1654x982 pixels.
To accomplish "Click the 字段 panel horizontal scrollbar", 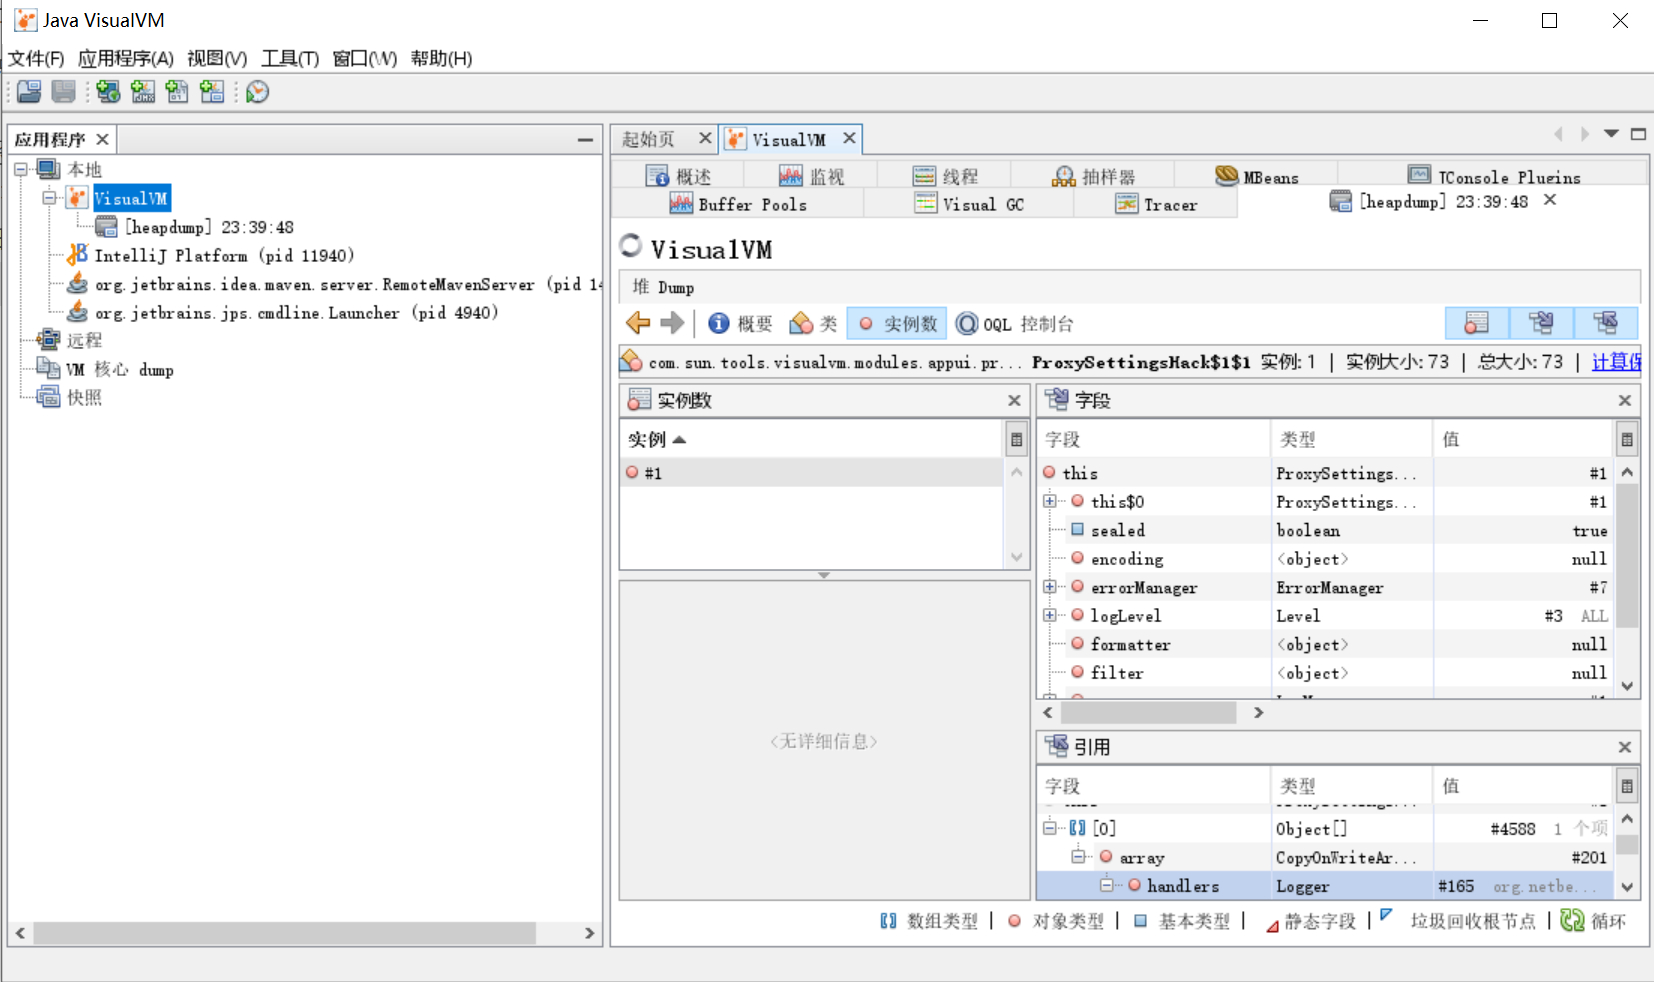I will coord(1148,712).
